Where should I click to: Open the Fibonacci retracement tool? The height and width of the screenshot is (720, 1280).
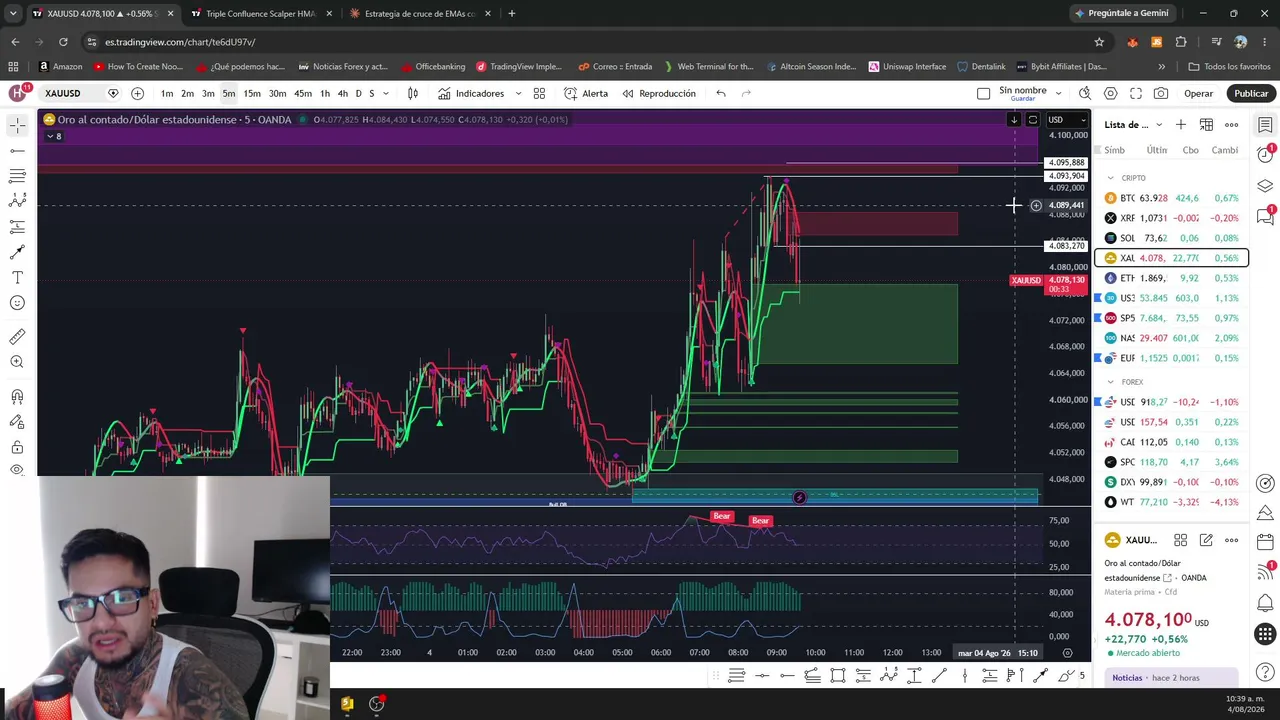coord(17,176)
